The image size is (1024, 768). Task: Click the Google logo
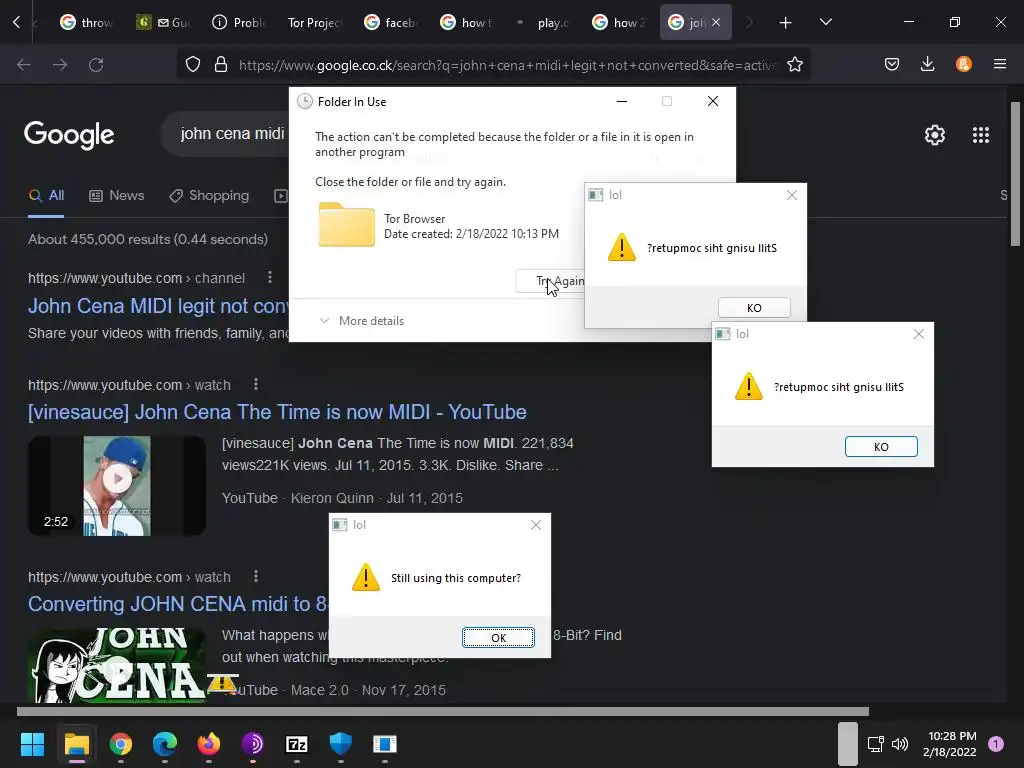click(x=69, y=135)
